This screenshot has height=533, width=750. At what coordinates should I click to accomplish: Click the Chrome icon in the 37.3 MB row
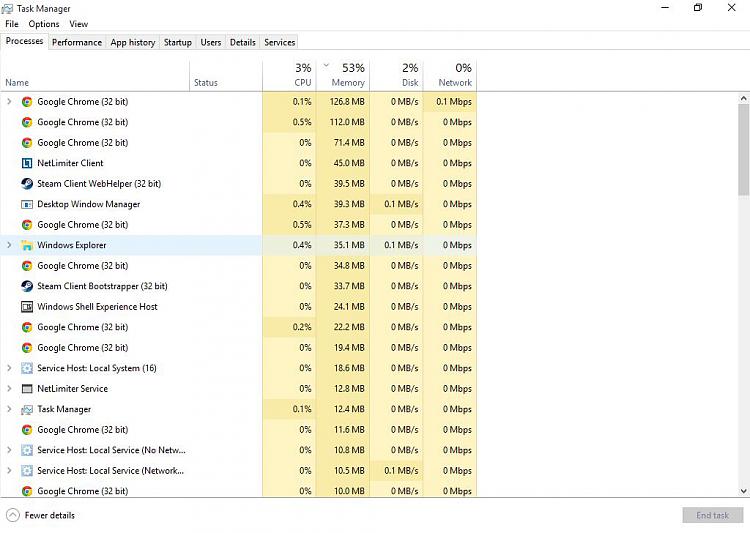click(27, 225)
